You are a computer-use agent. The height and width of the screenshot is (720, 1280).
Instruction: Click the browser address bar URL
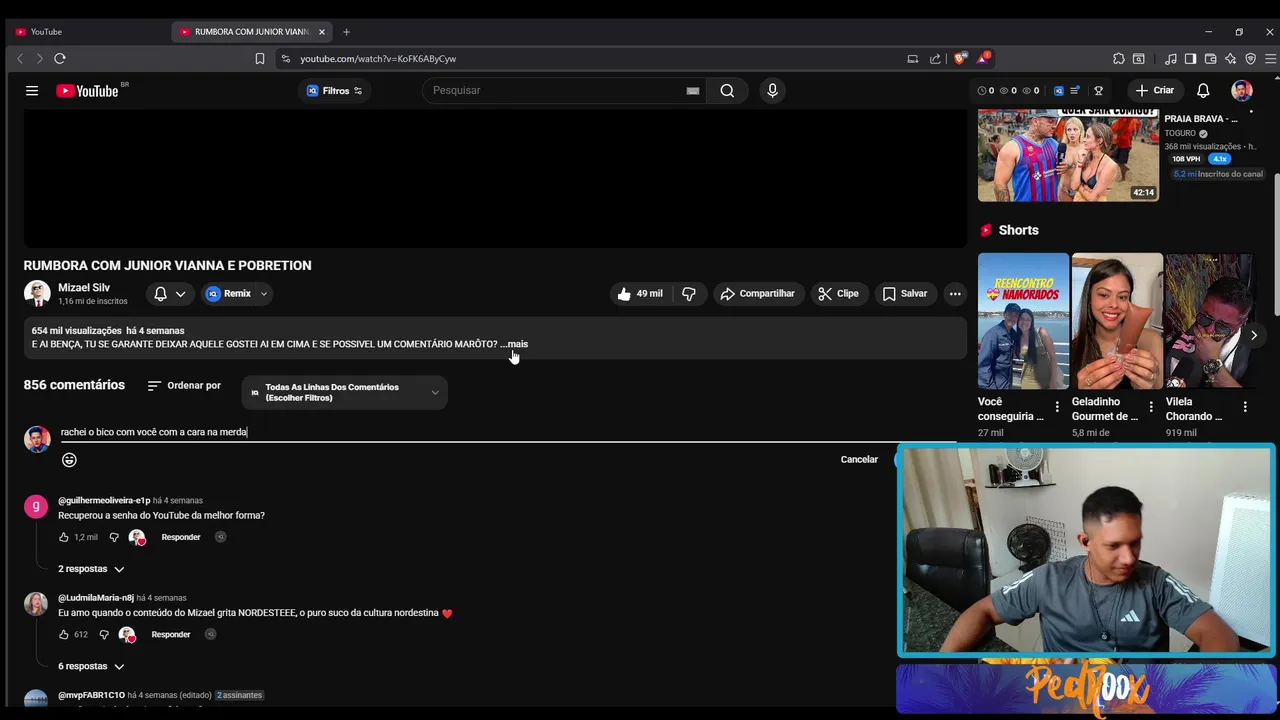378,59
